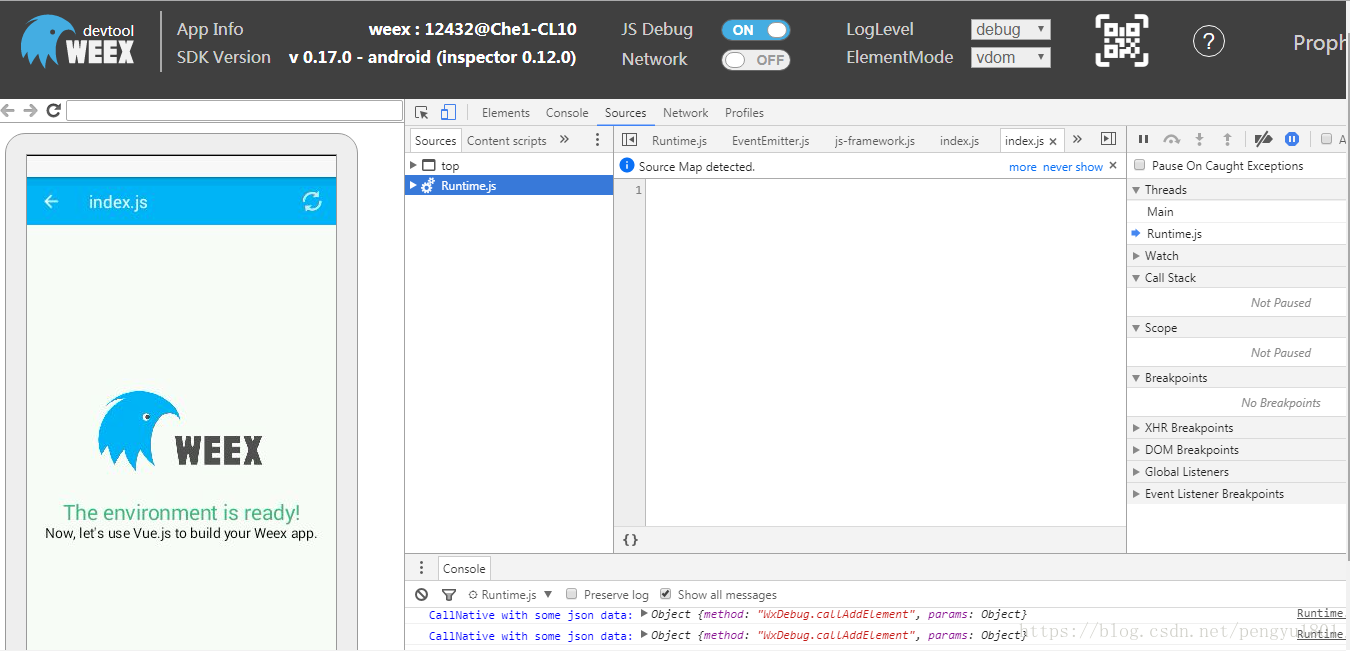Pause script execution
Viewport: 1350px width, 651px height.
[1144, 140]
